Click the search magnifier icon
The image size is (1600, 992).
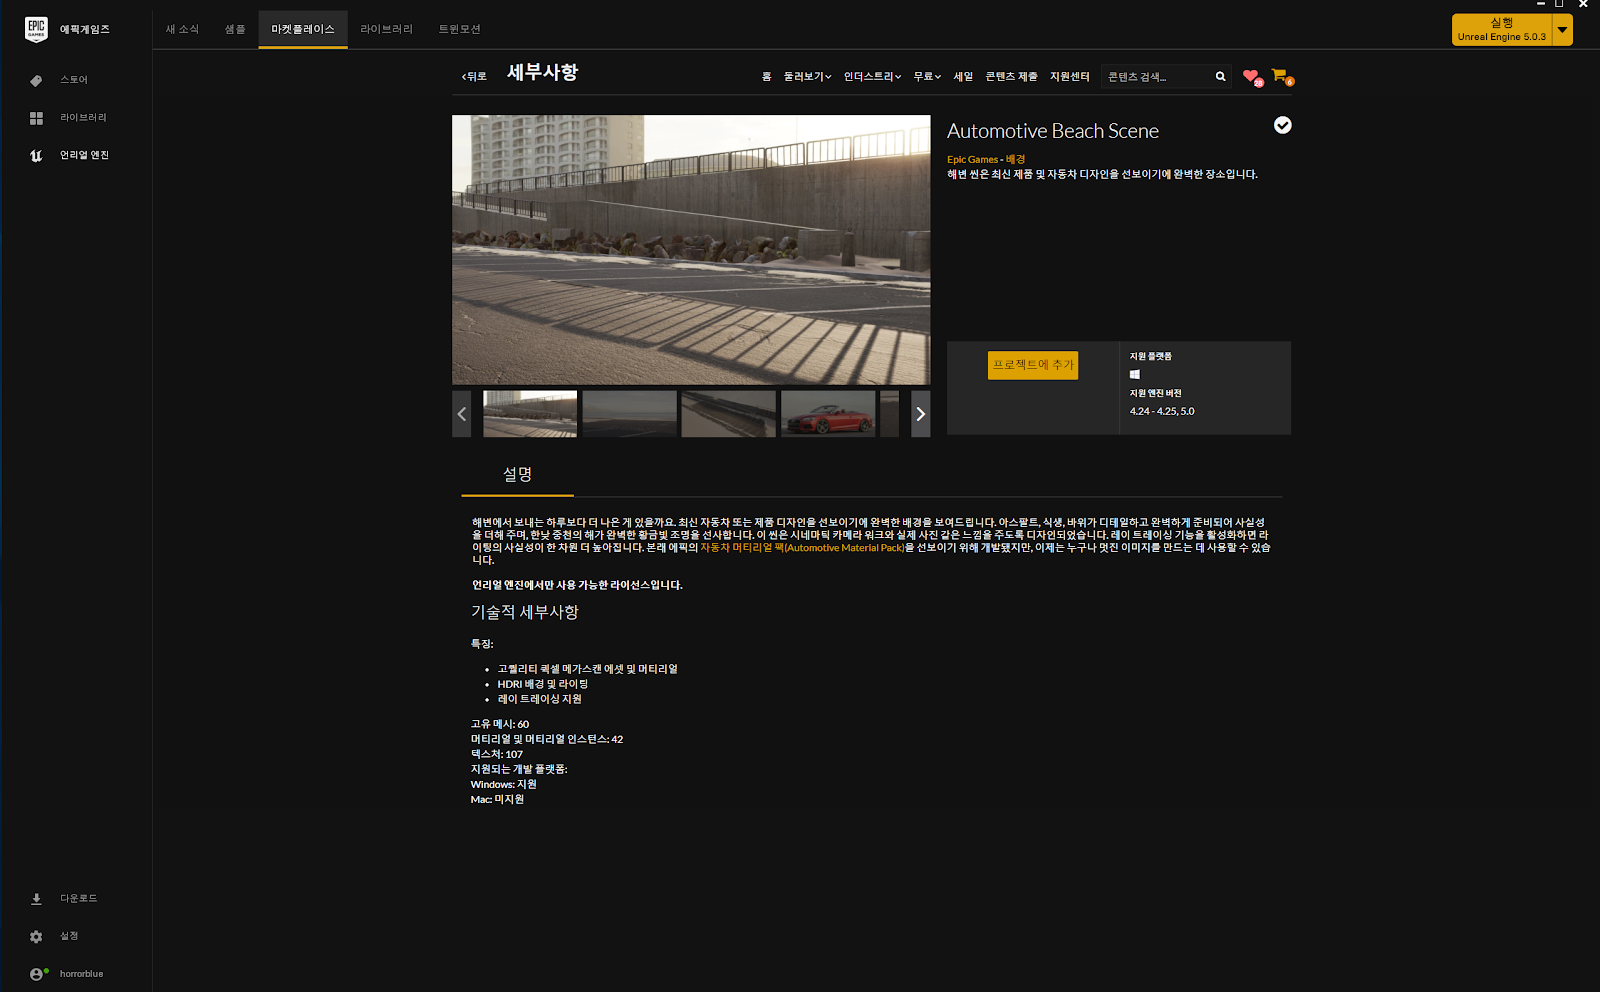[x=1220, y=77]
